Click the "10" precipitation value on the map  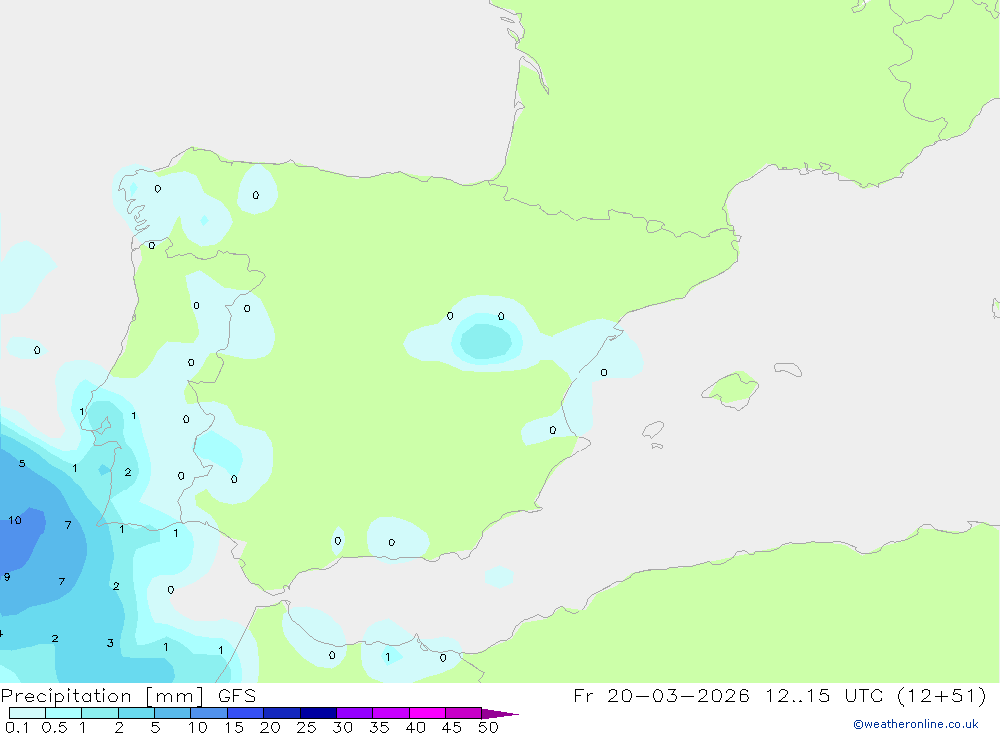[15, 520]
